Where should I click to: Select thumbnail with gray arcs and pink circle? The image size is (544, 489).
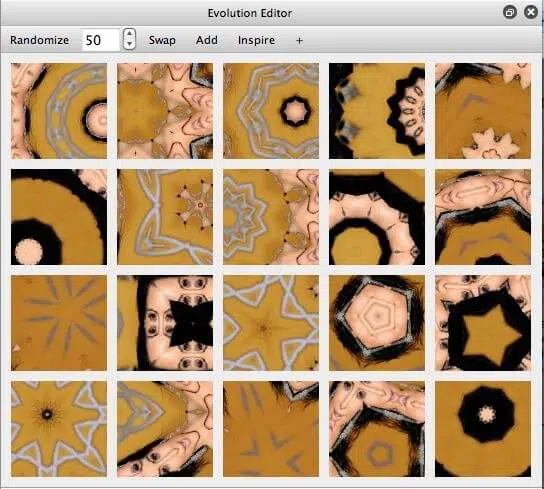point(59,111)
